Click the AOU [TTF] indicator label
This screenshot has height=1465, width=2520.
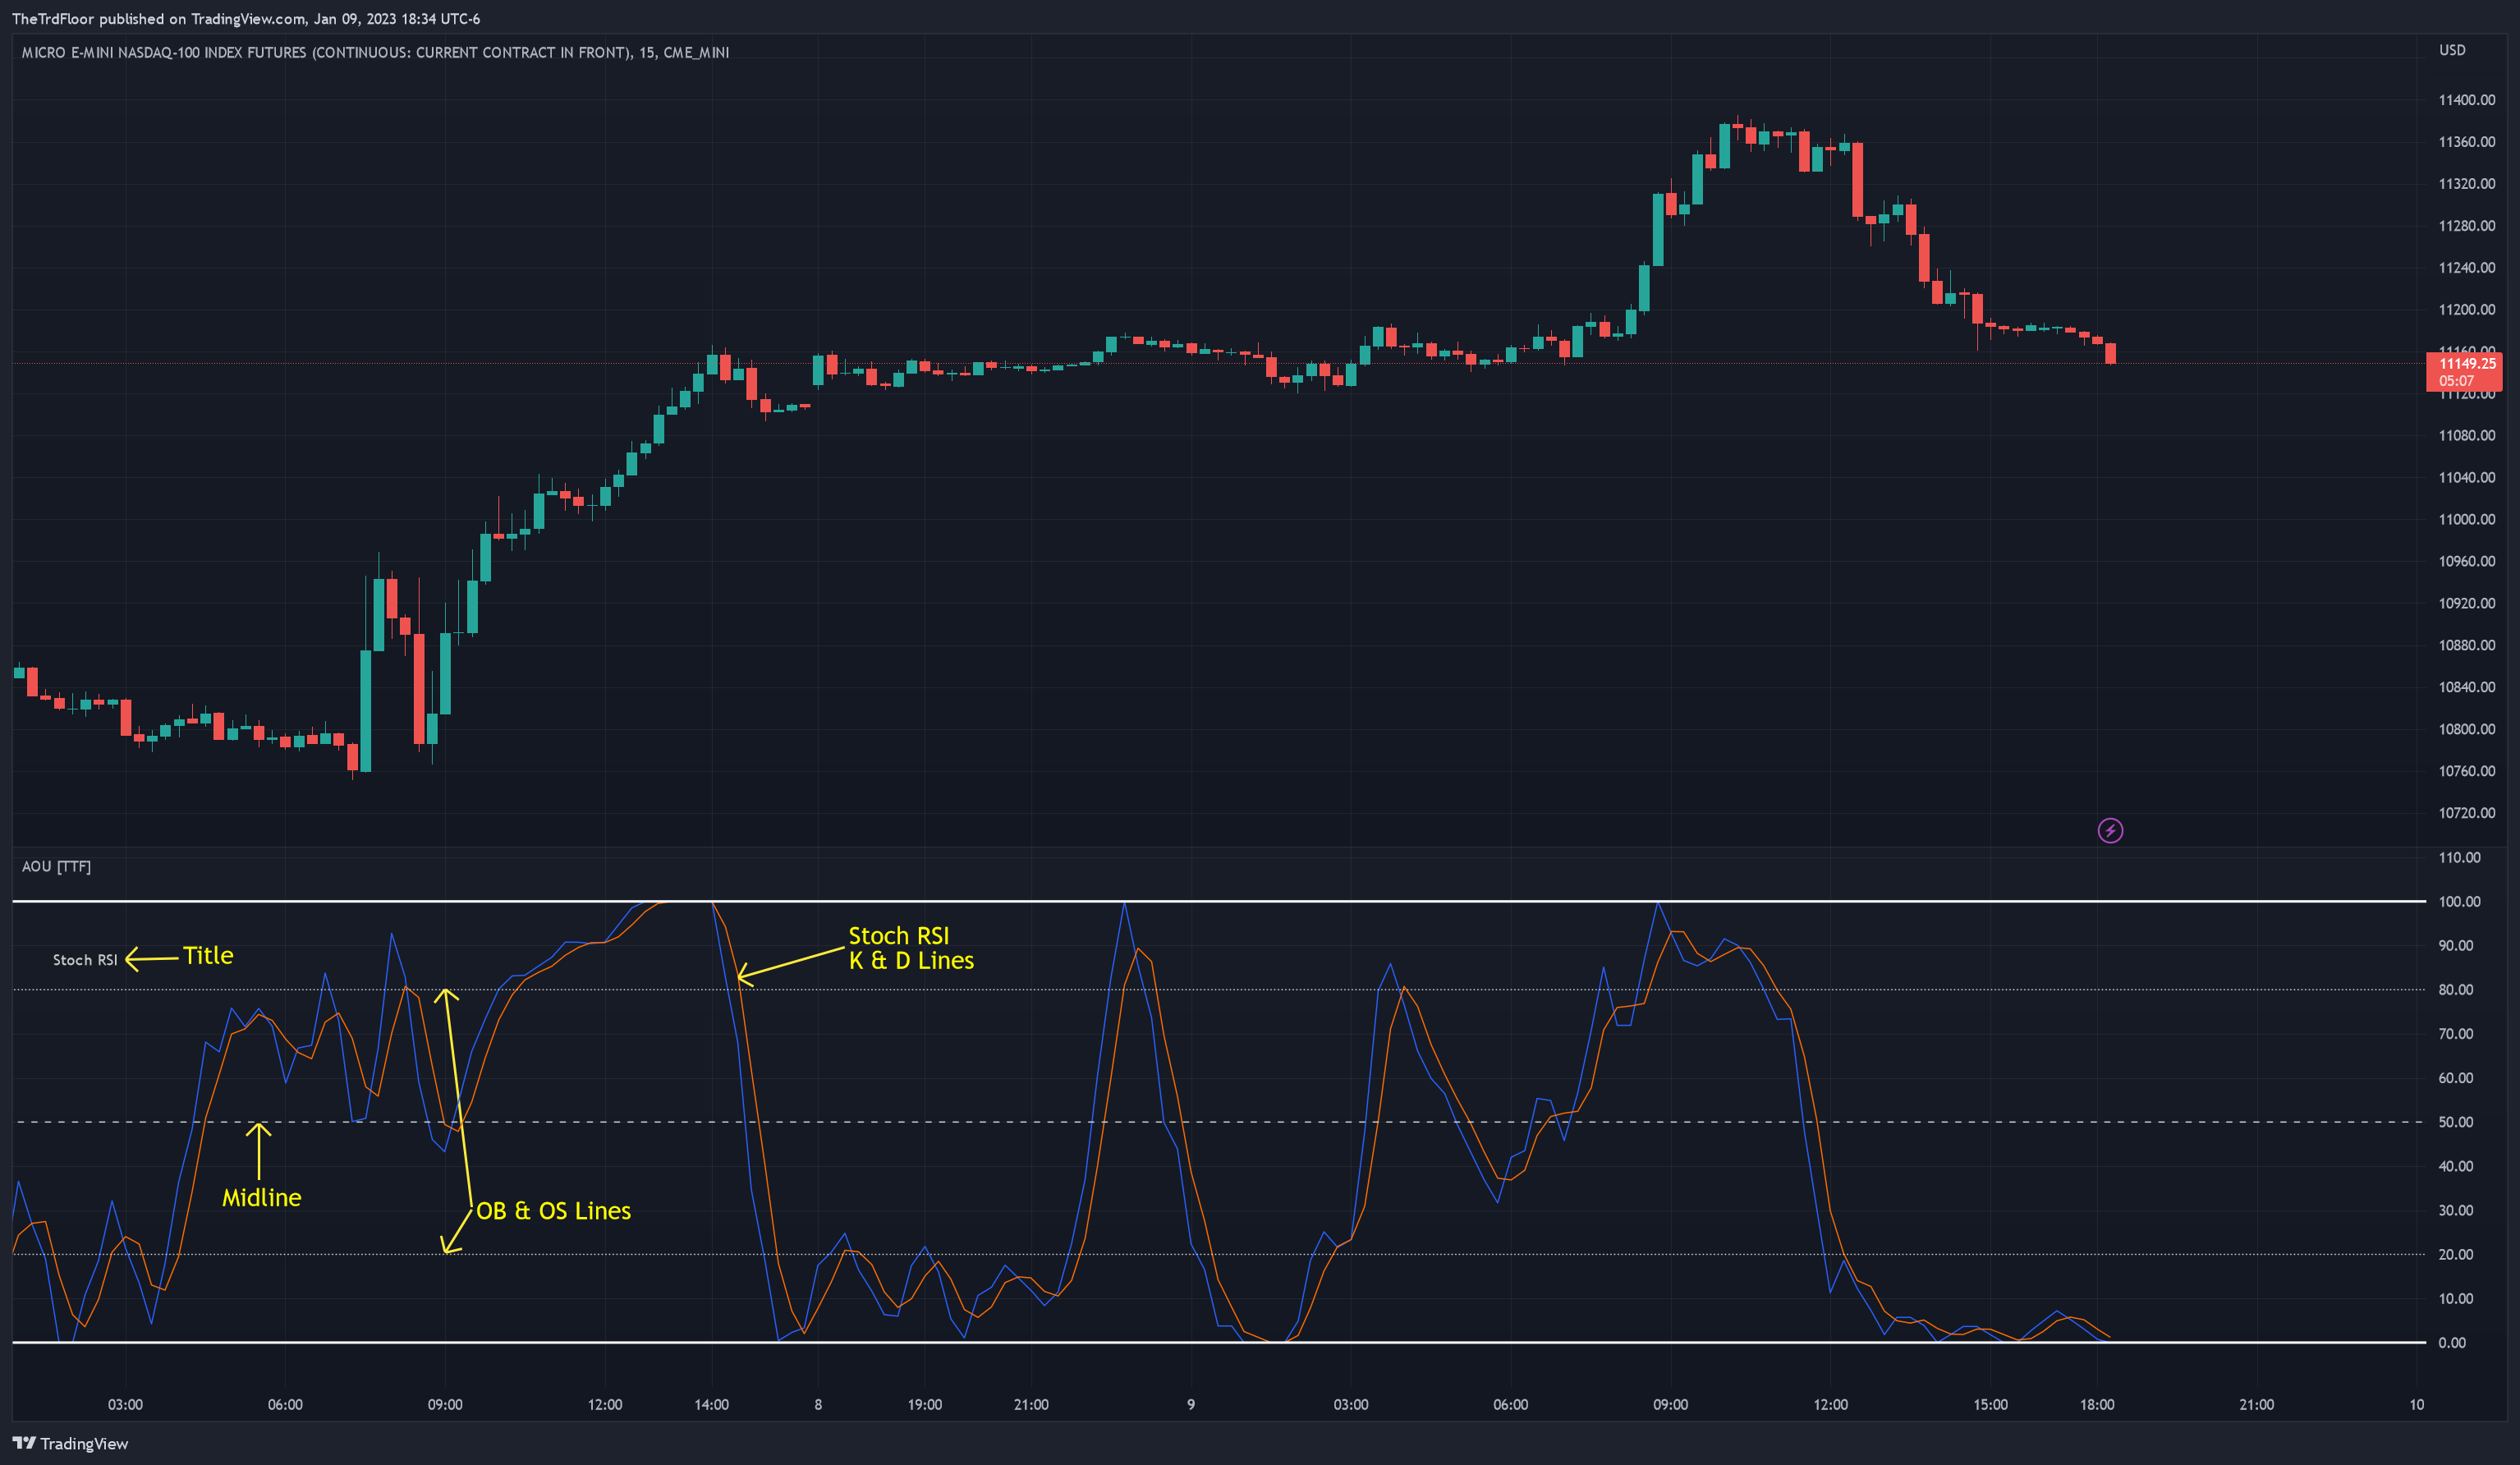[56, 866]
